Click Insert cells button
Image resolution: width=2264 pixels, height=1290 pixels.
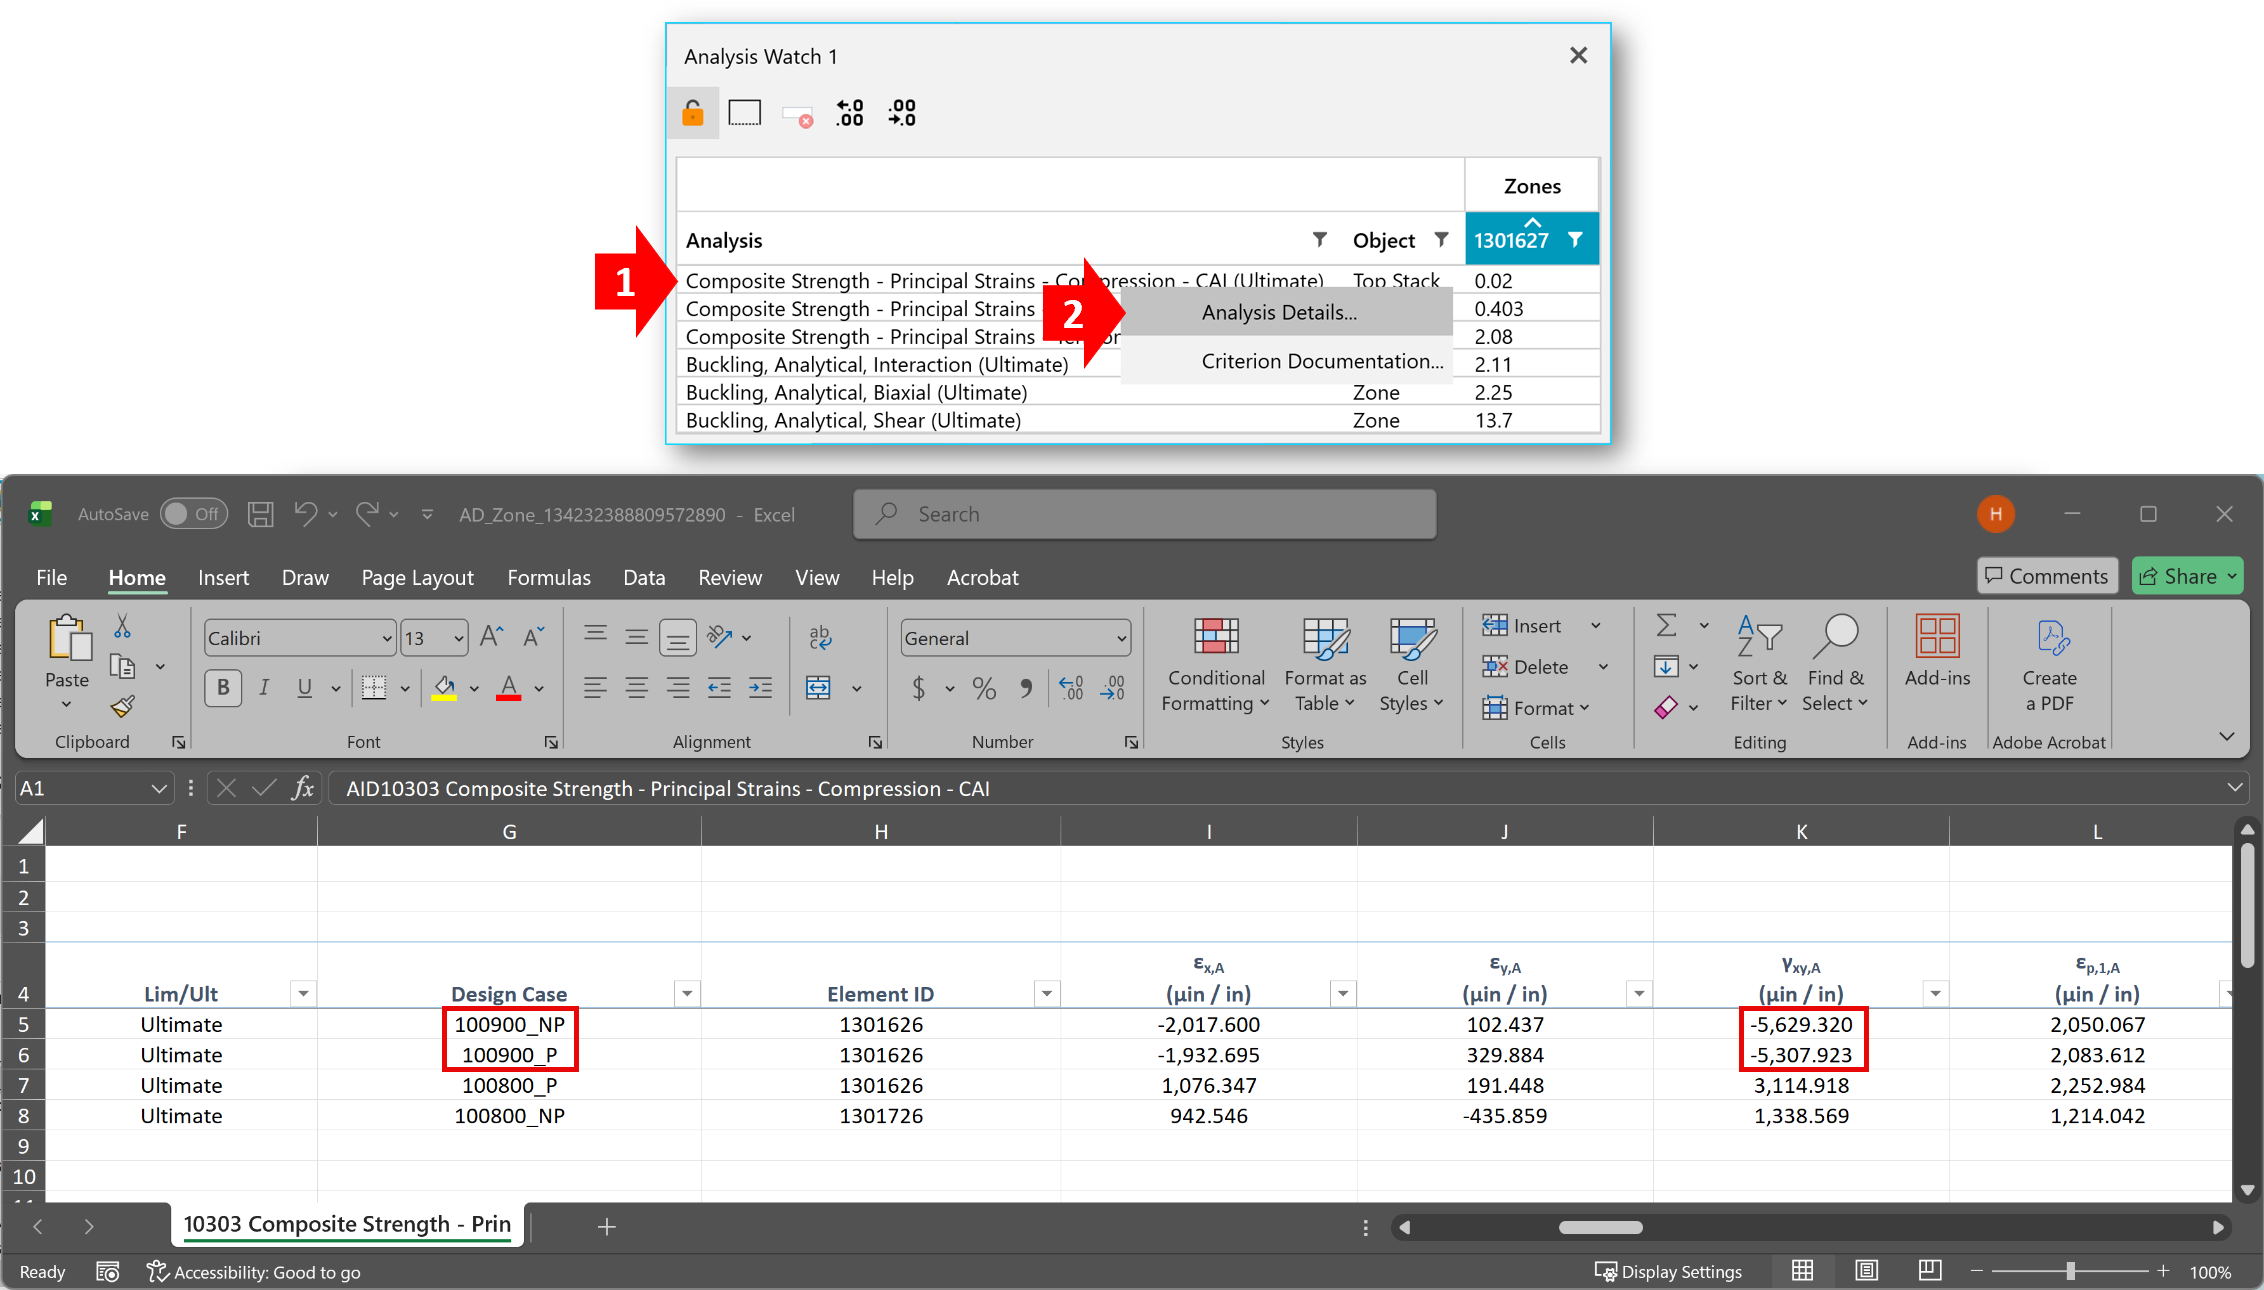pyautogui.click(x=1522, y=626)
